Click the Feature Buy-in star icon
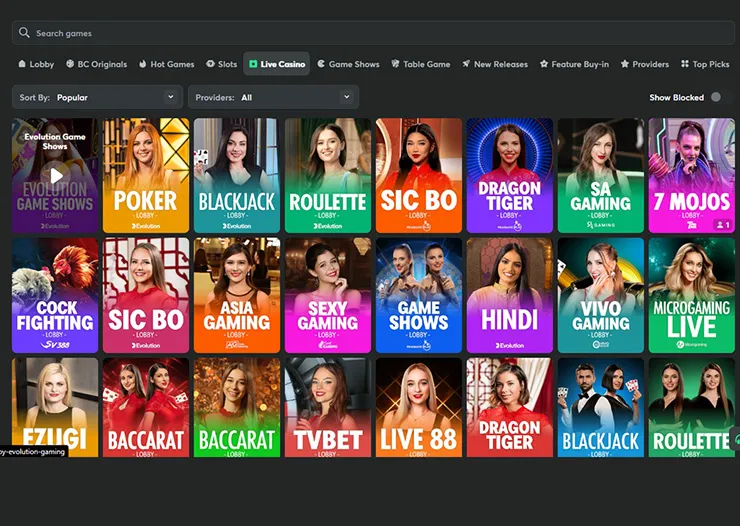The height and width of the screenshot is (526, 740). pyautogui.click(x=544, y=64)
